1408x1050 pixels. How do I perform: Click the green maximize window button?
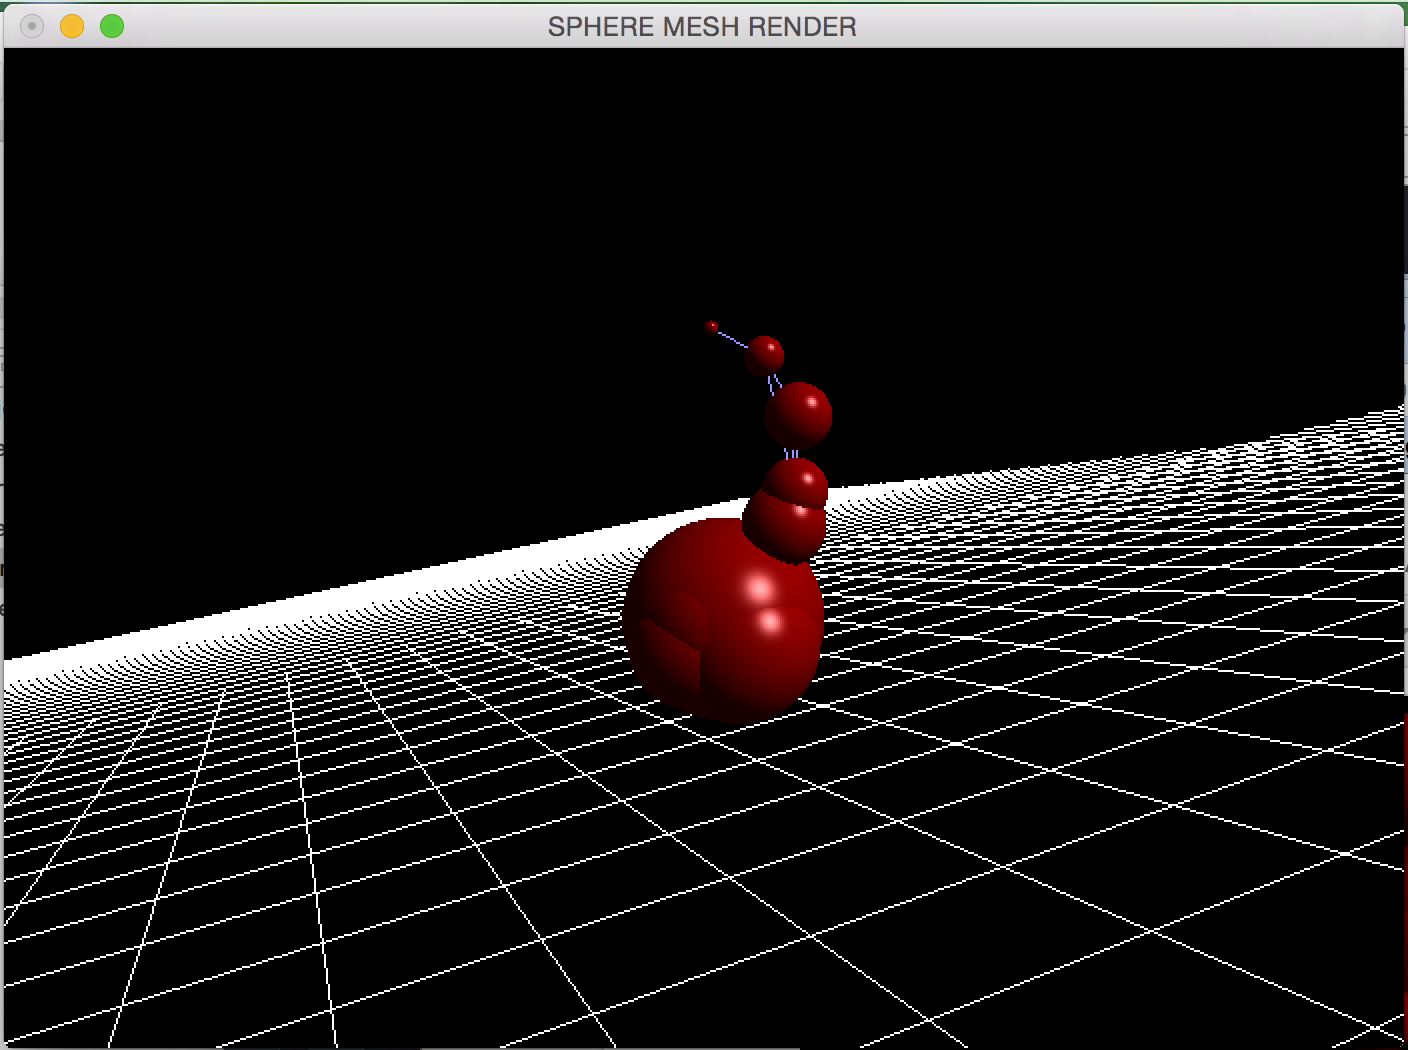[x=112, y=26]
